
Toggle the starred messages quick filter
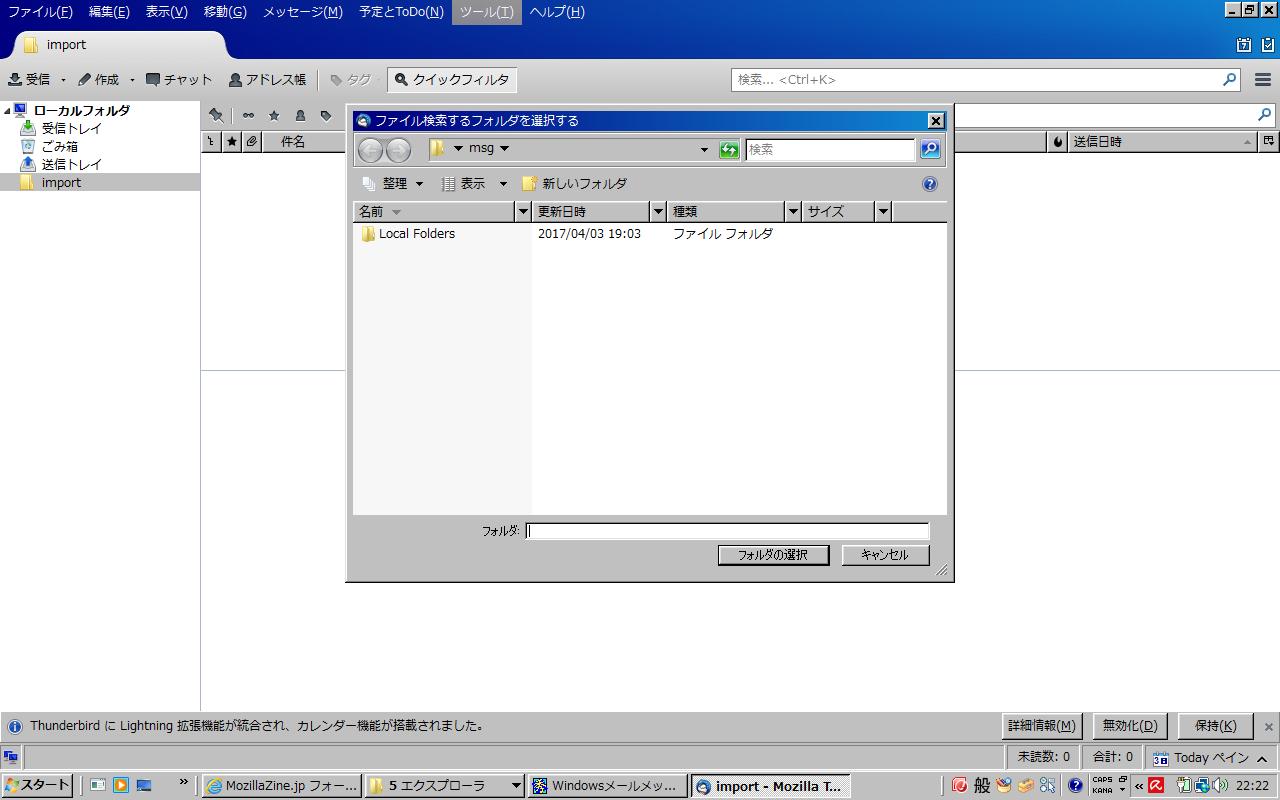point(274,115)
